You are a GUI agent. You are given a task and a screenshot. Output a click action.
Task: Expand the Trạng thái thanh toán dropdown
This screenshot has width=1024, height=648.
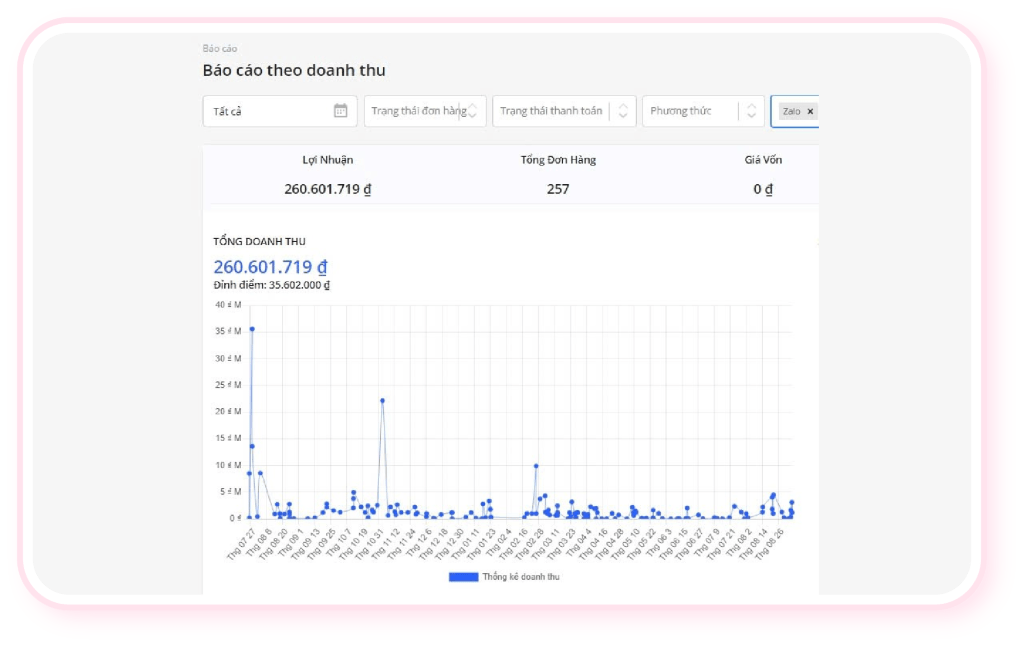(x=551, y=111)
